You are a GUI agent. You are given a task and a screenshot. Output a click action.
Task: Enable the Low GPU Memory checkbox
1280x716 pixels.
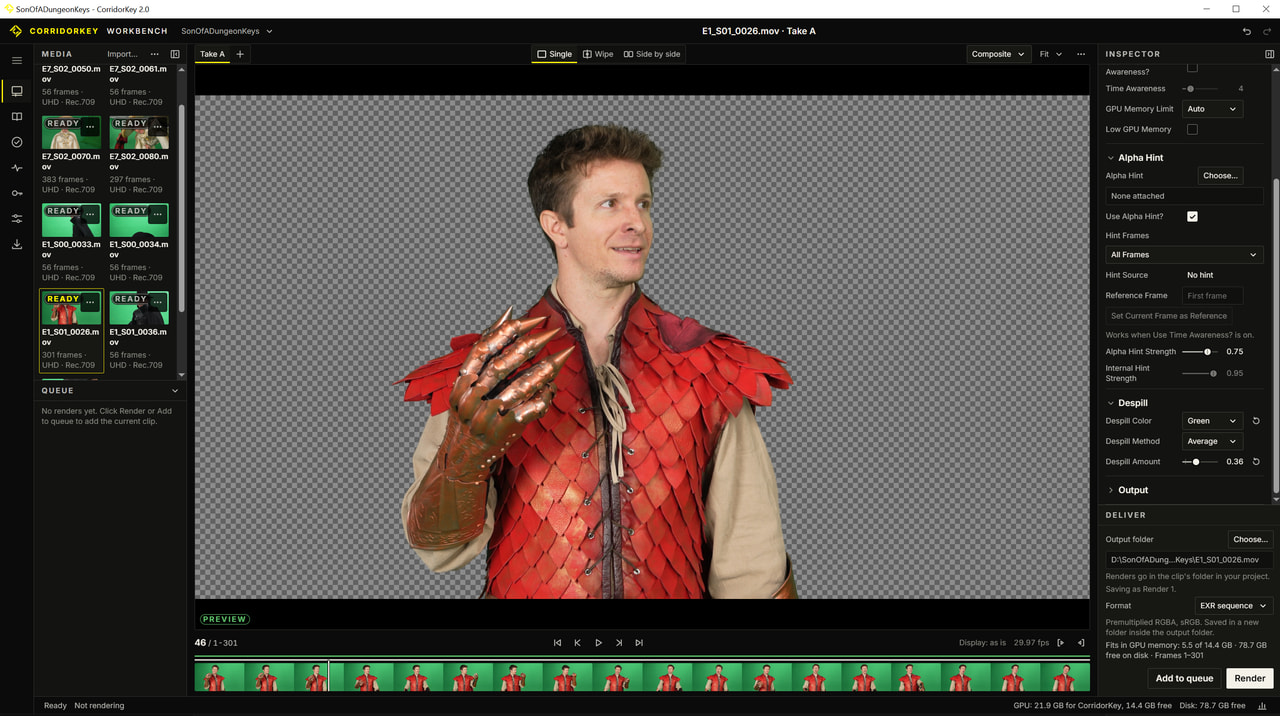1192,129
